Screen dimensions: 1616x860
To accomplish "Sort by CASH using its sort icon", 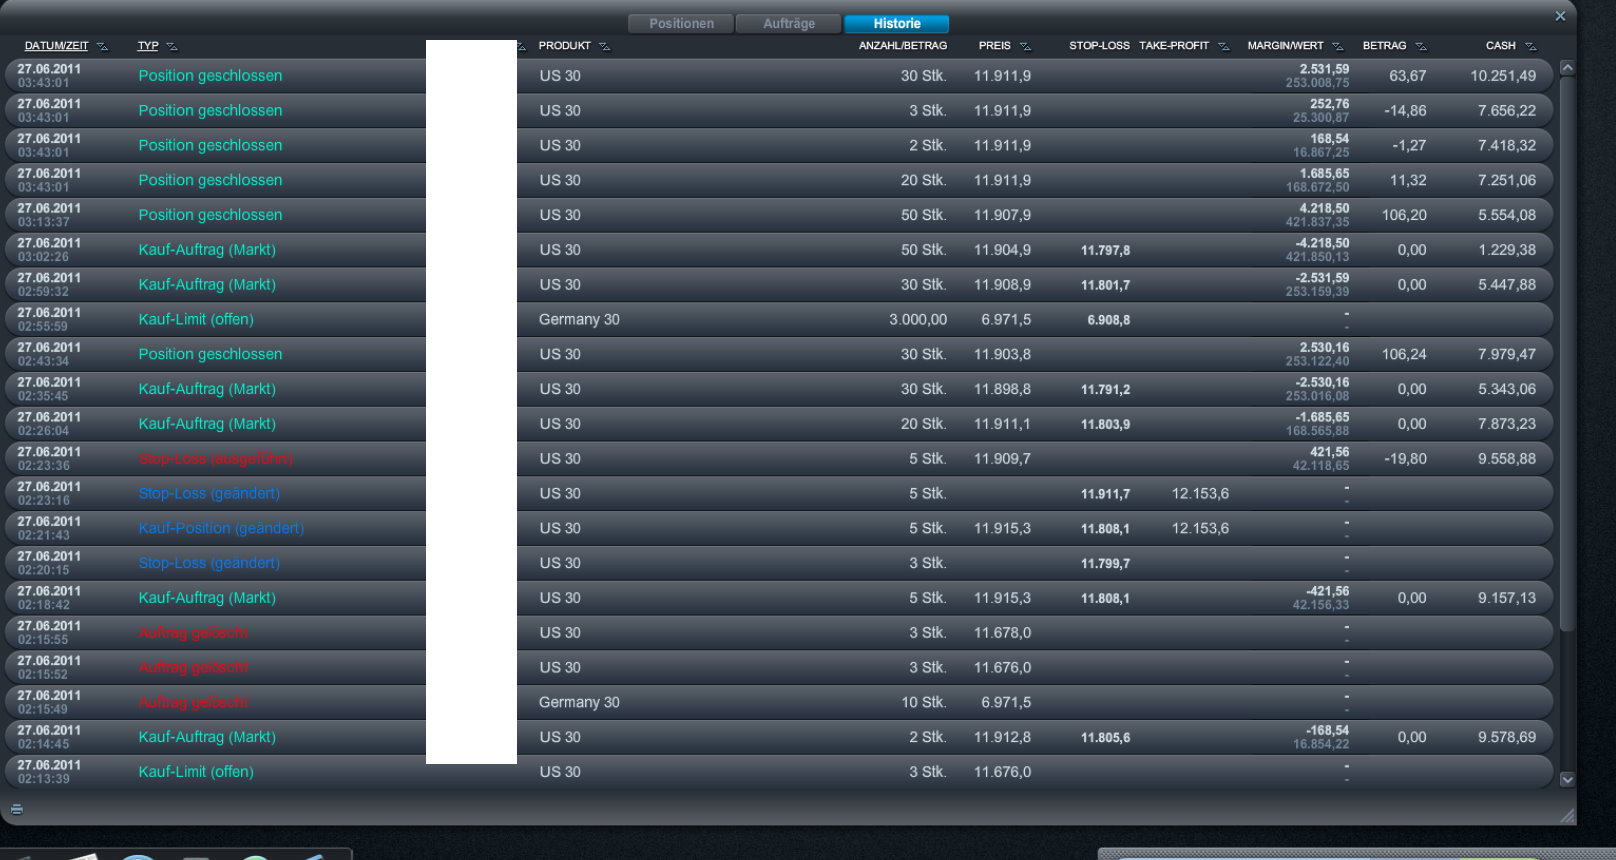I will (1530, 46).
